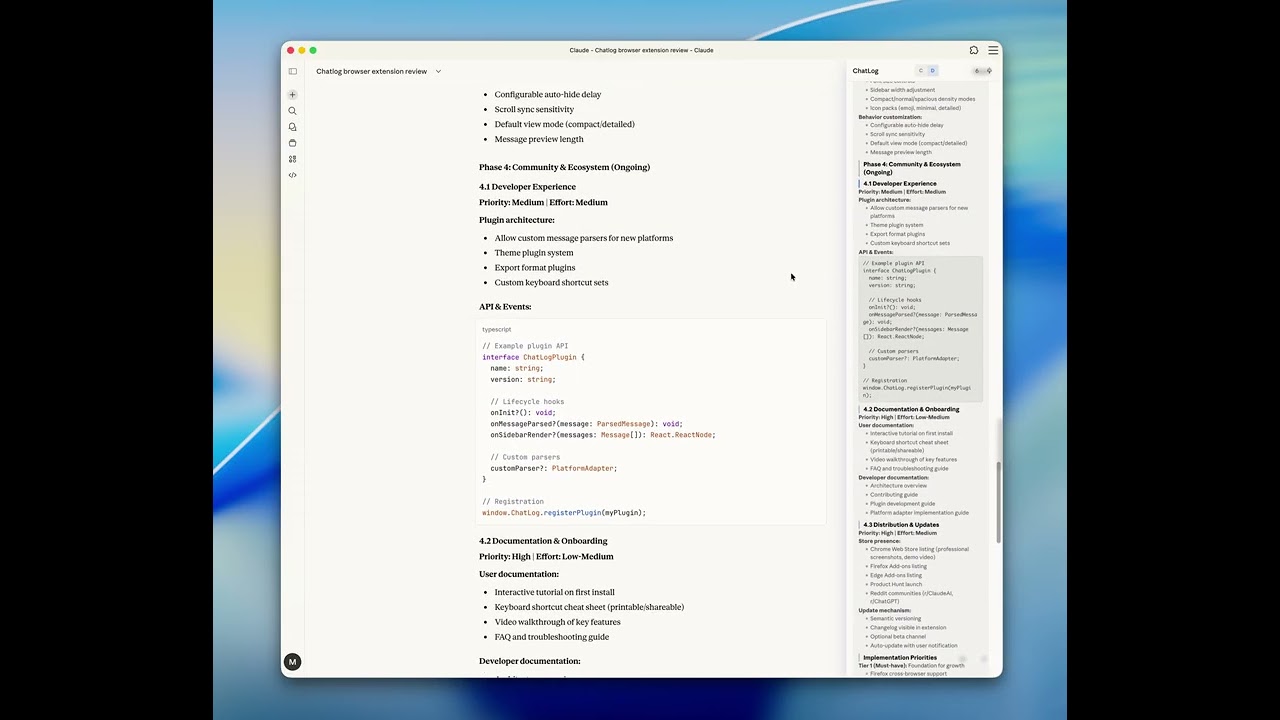Image resolution: width=1280 pixels, height=720 pixels.
Task: Switch ChatLog to compact C mode
Action: click(x=921, y=71)
